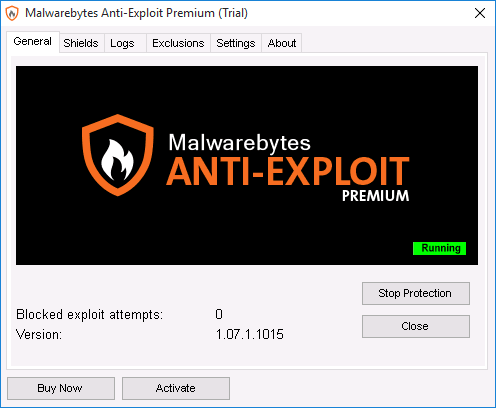The height and width of the screenshot is (408, 496).
Task: Go to the Exclusions tab
Action: pos(178,43)
